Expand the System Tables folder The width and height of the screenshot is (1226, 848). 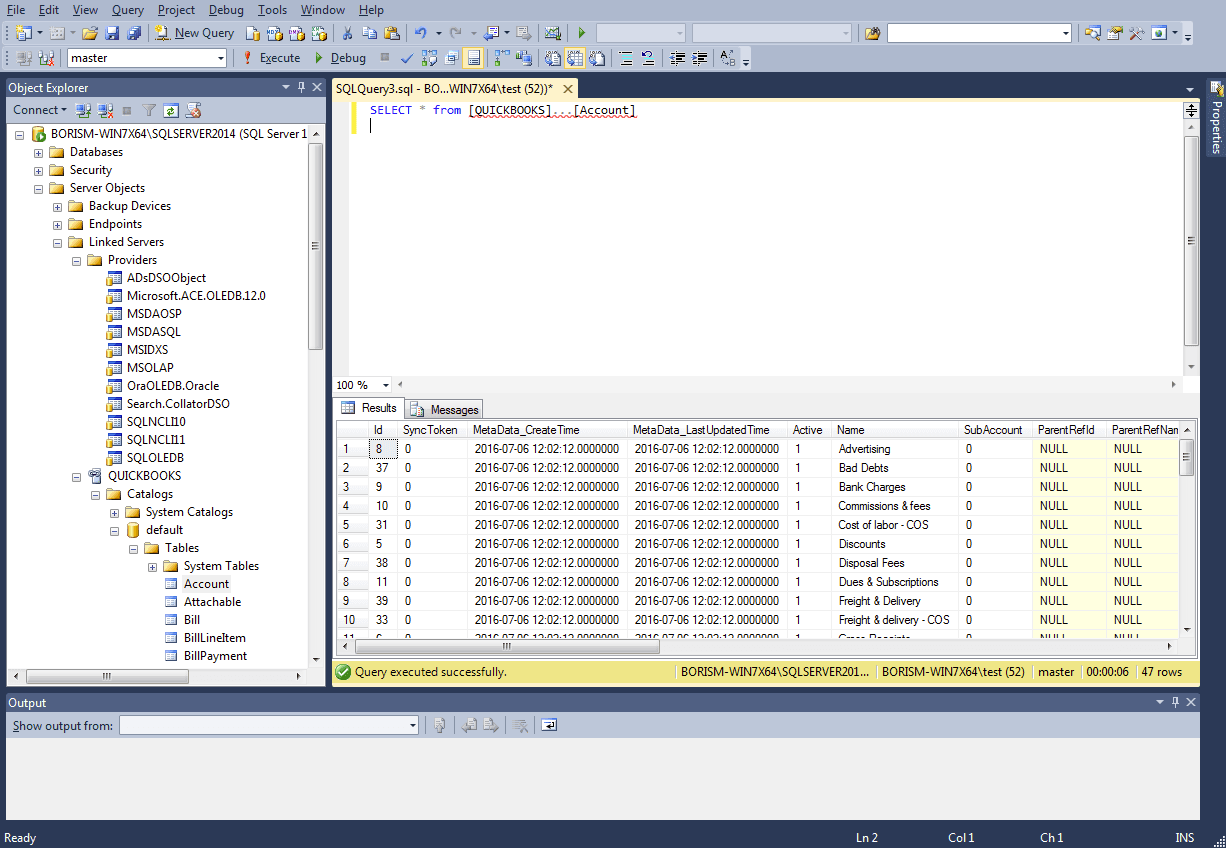click(153, 567)
